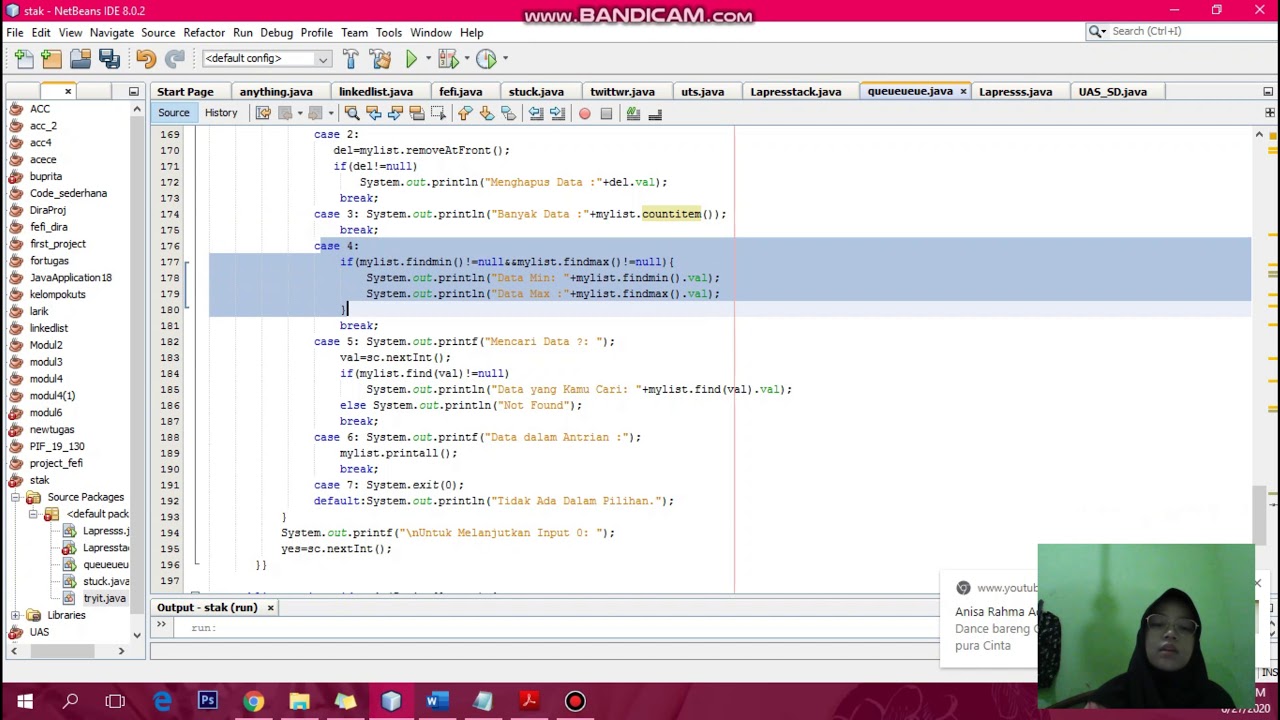The height and width of the screenshot is (720, 1280).
Task: Click the Comment icon in the editor toolbar
Action: (x=633, y=114)
